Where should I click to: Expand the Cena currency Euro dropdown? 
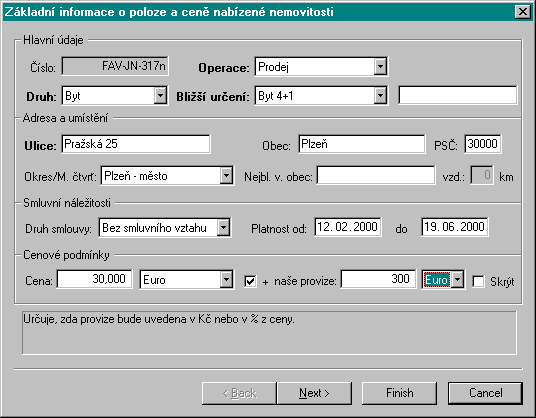coord(226,280)
